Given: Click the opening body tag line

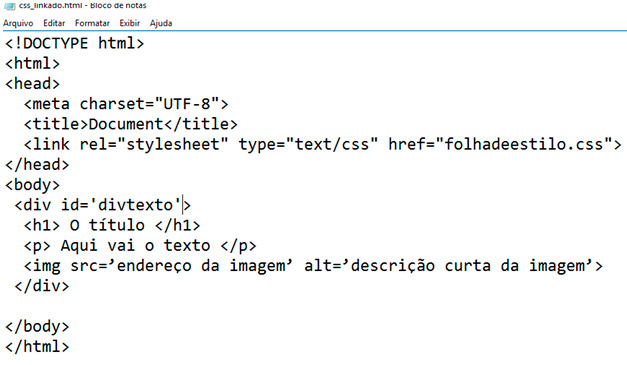Looking at the screenshot, I should click(x=32, y=185).
